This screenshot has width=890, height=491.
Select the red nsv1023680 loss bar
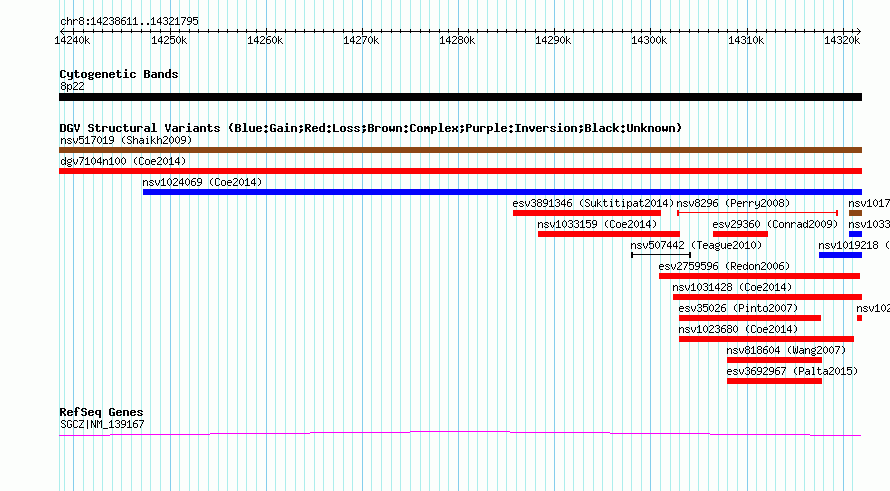coord(766,339)
